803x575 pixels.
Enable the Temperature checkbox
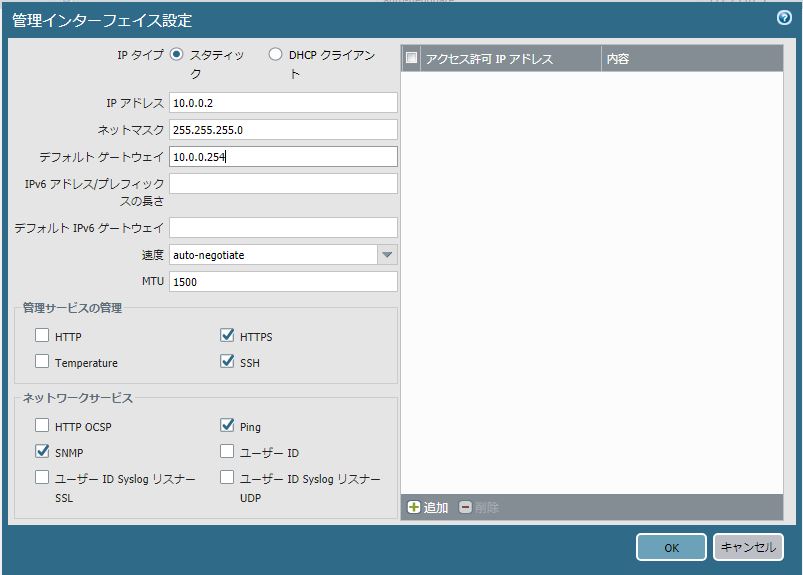coord(42,362)
